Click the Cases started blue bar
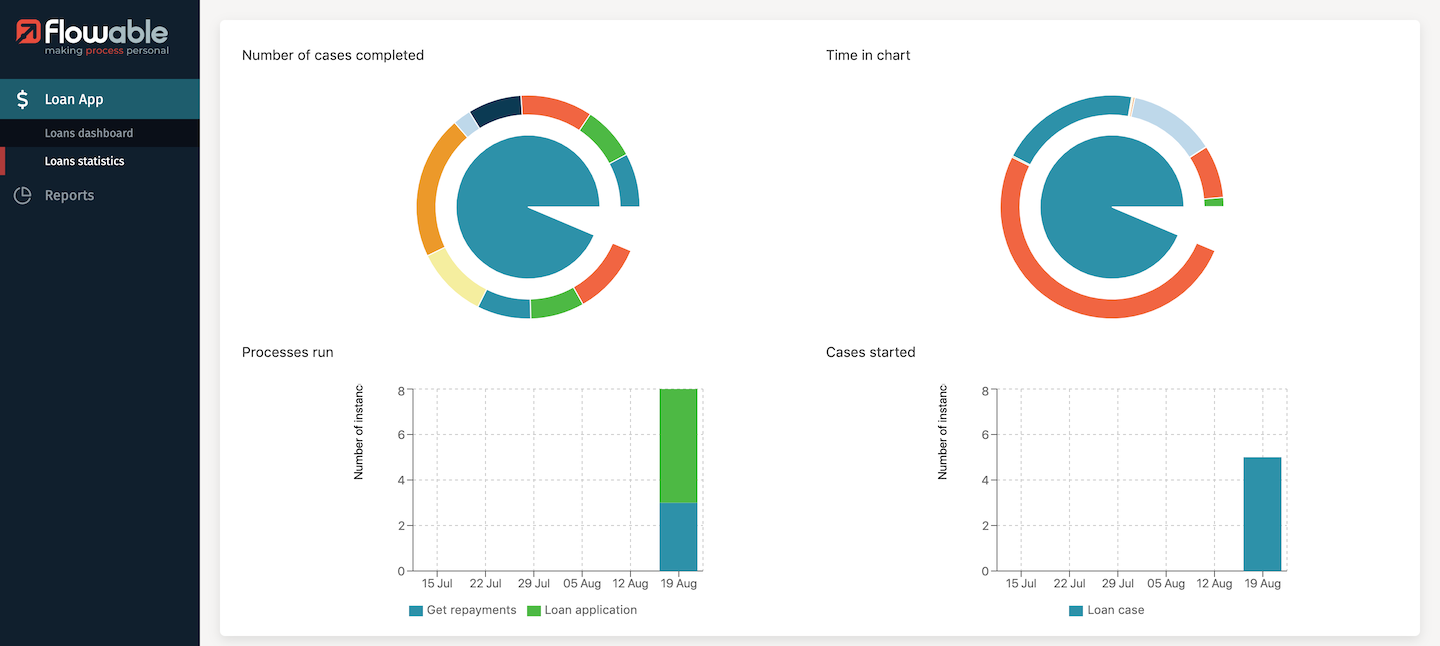 1262,514
